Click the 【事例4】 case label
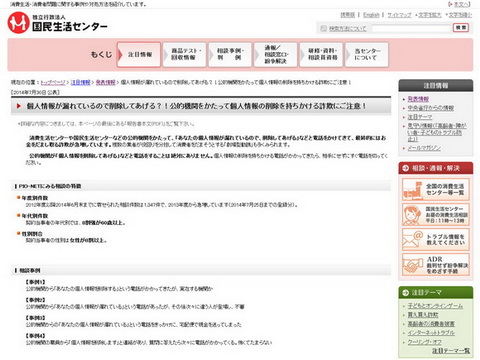 pos(35,336)
